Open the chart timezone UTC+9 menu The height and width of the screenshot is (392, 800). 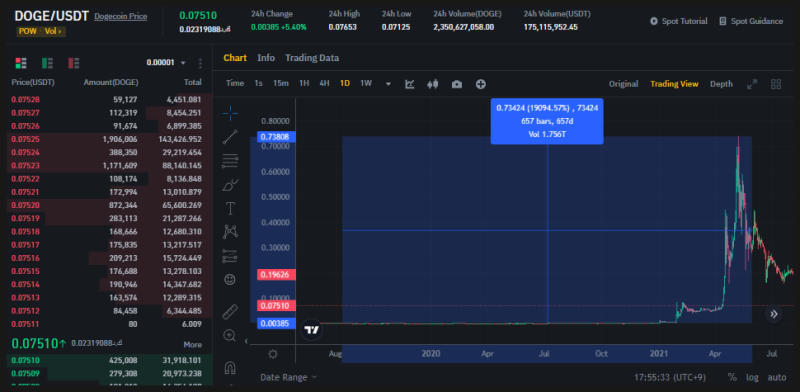(671, 377)
